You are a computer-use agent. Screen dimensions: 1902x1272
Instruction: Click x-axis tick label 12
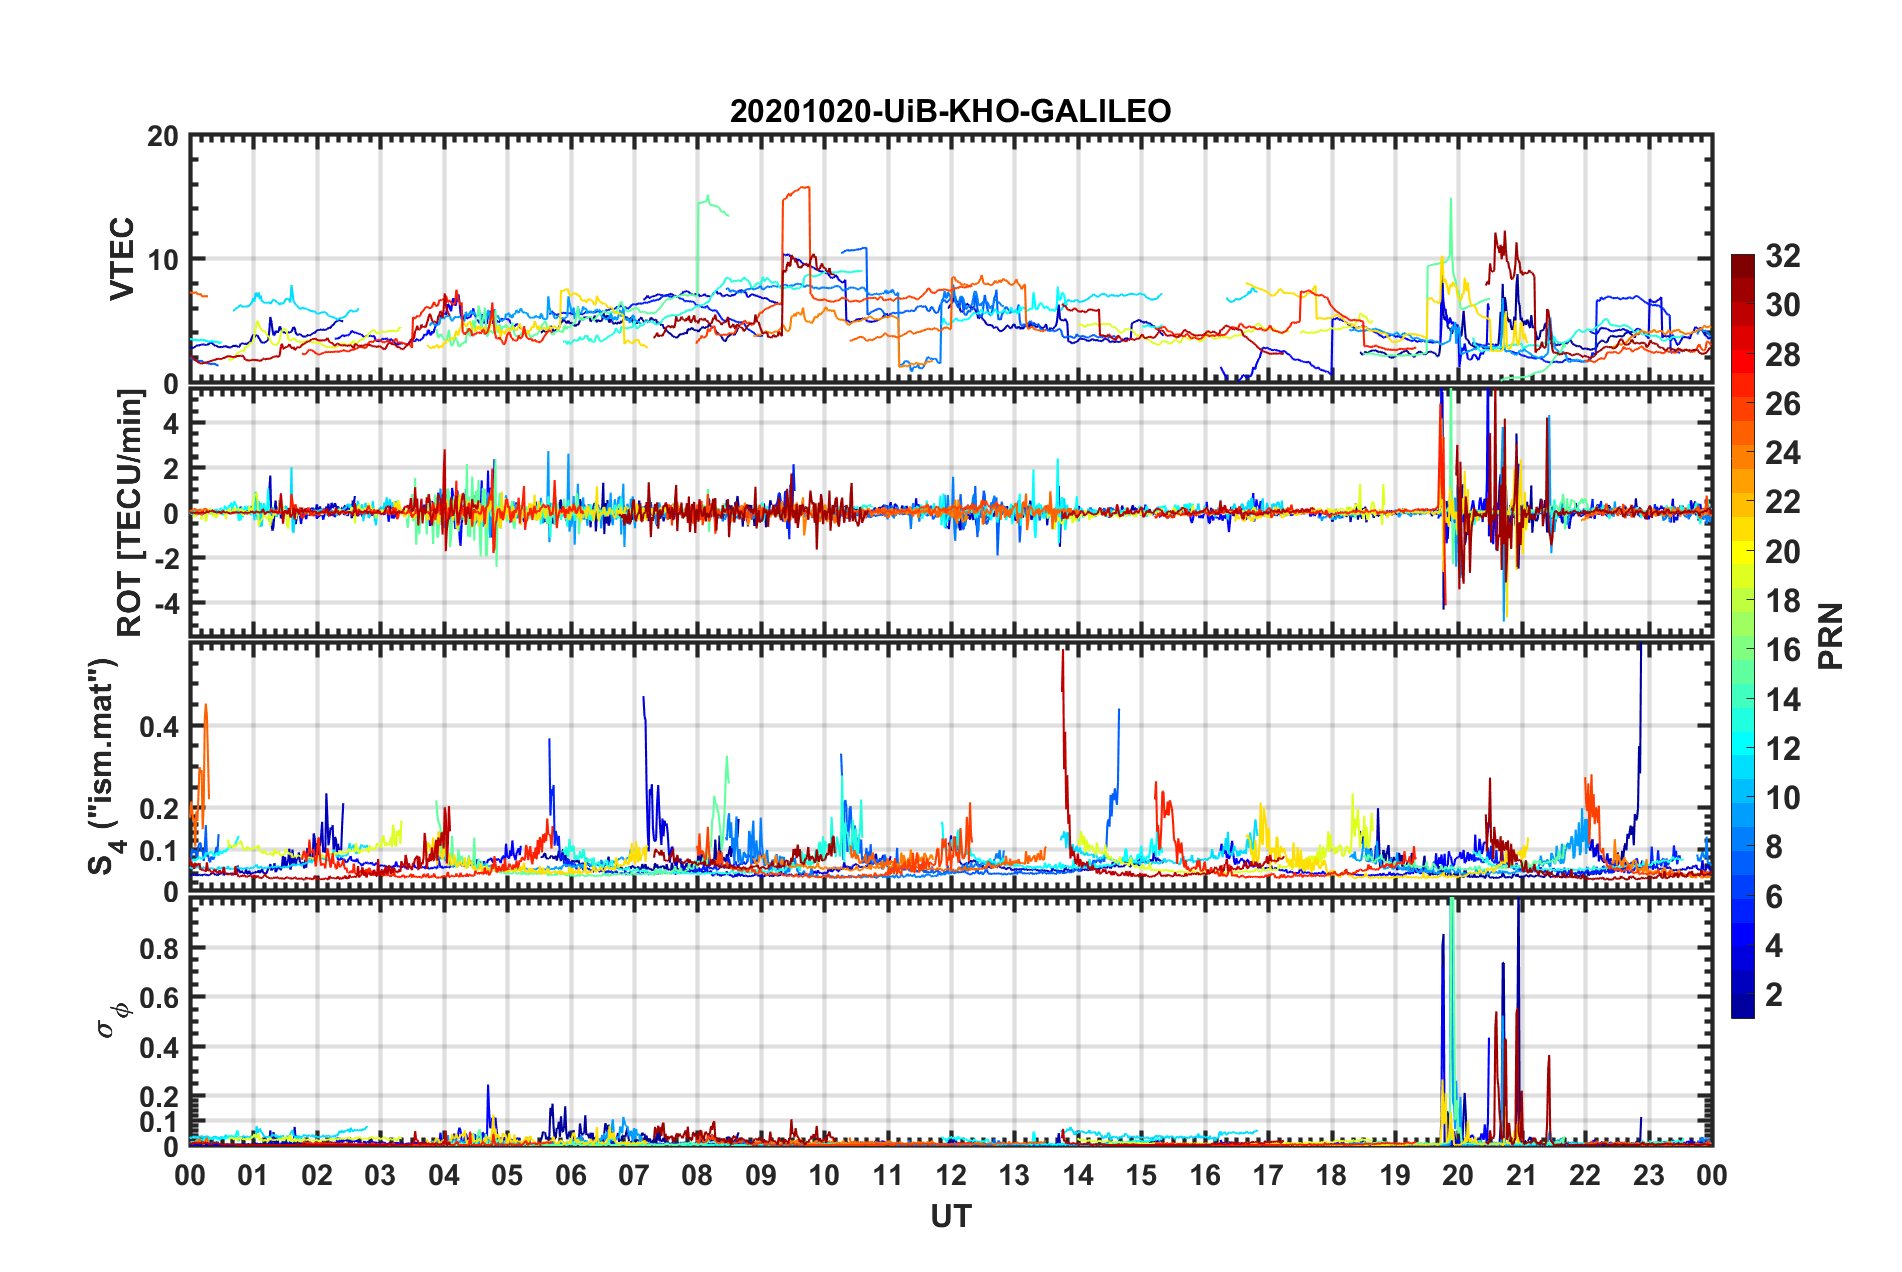(x=950, y=1175)
